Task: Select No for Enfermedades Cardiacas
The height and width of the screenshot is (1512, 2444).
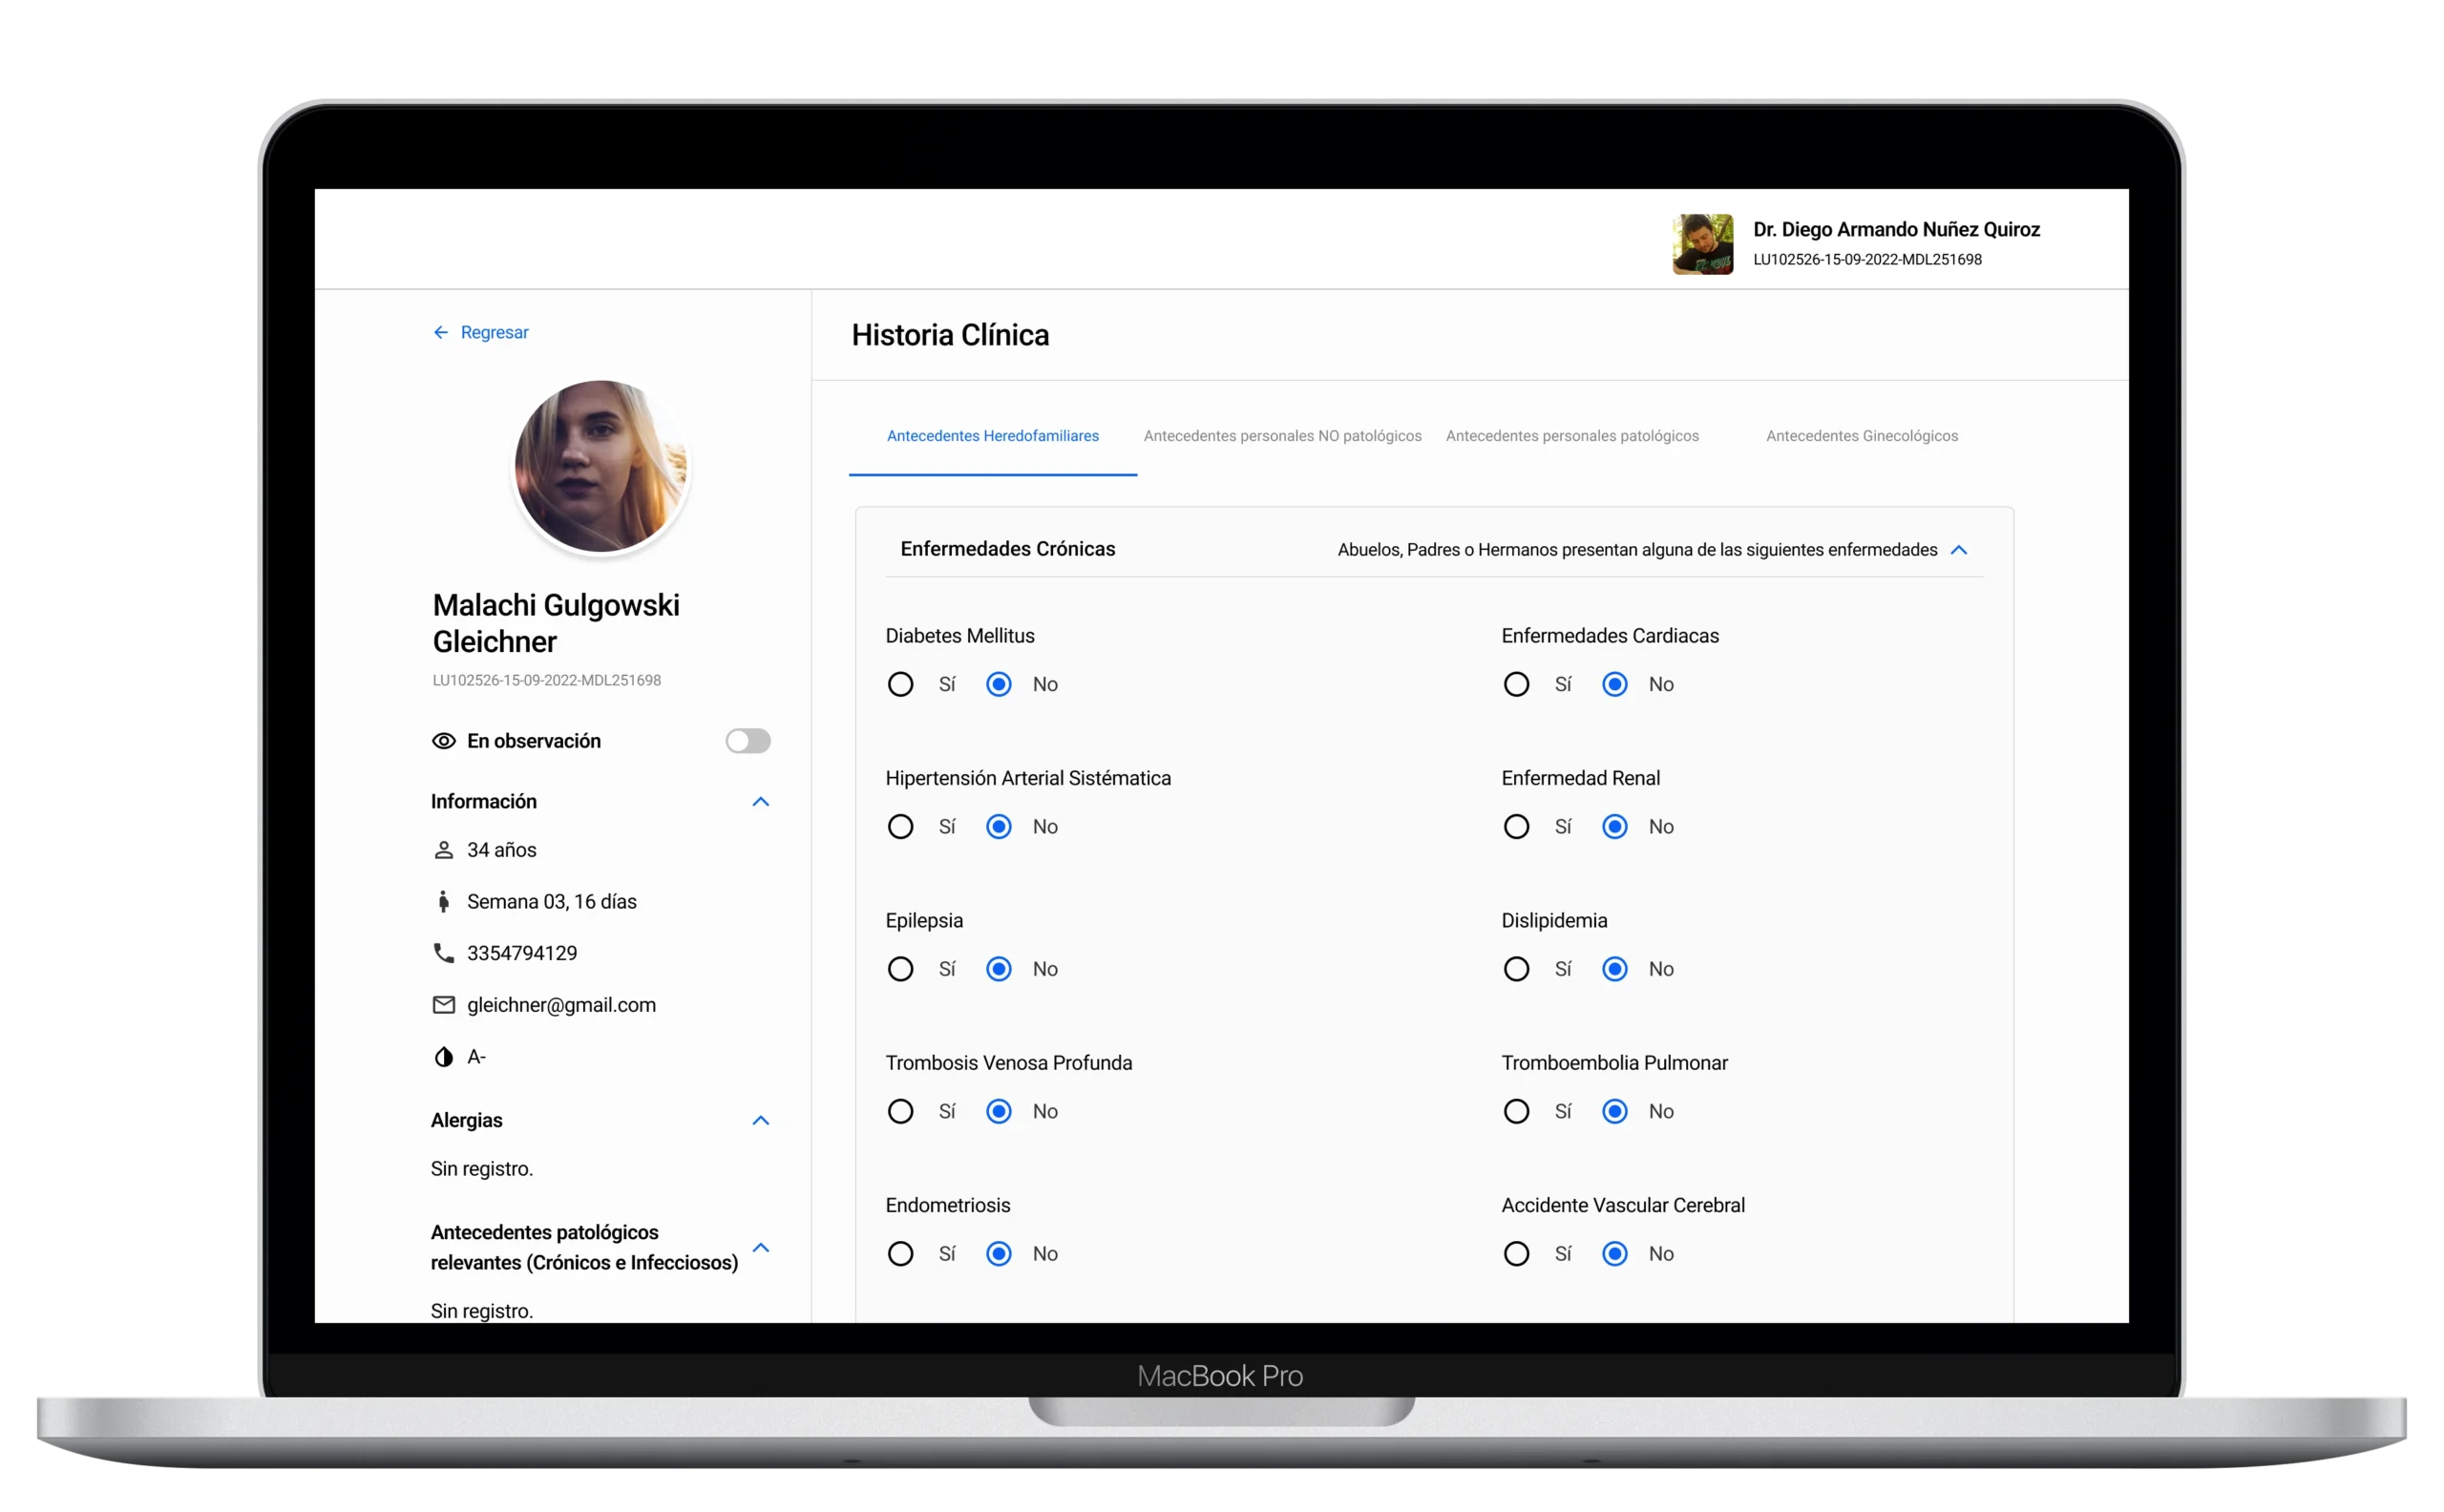Action: pos(1614,684)
